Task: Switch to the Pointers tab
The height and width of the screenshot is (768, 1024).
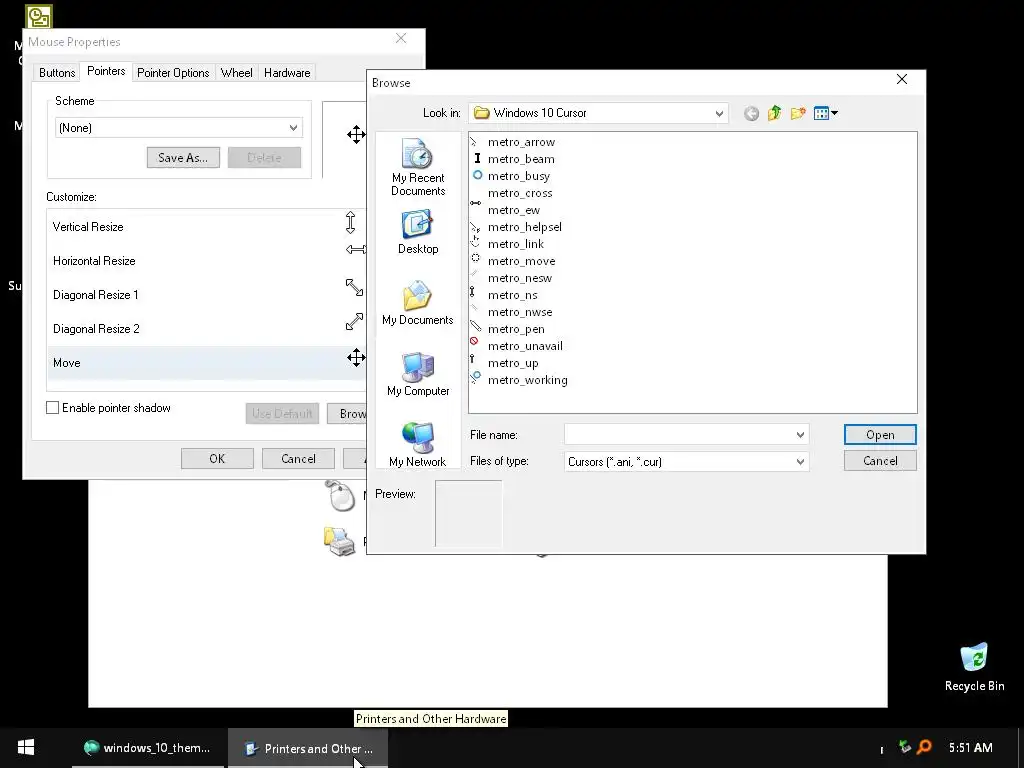Action: (106, 71)
